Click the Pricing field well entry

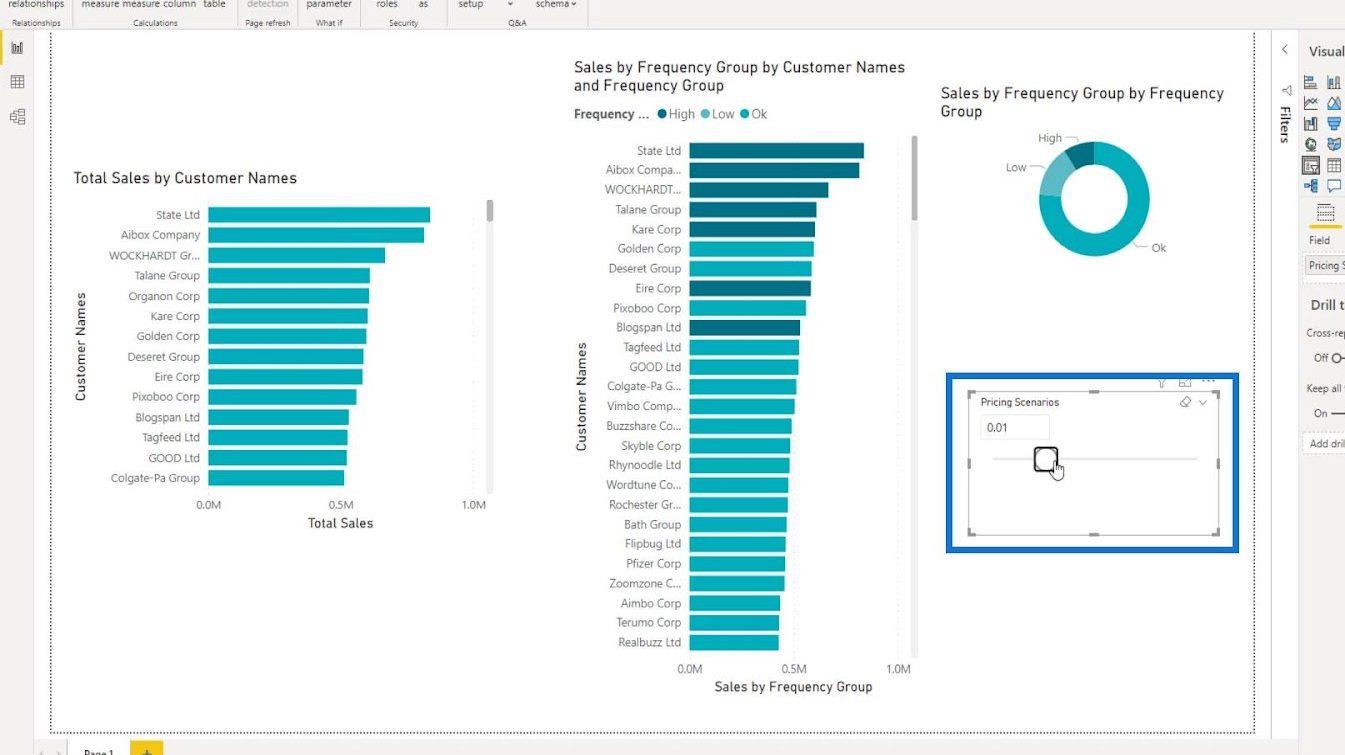1325,265
